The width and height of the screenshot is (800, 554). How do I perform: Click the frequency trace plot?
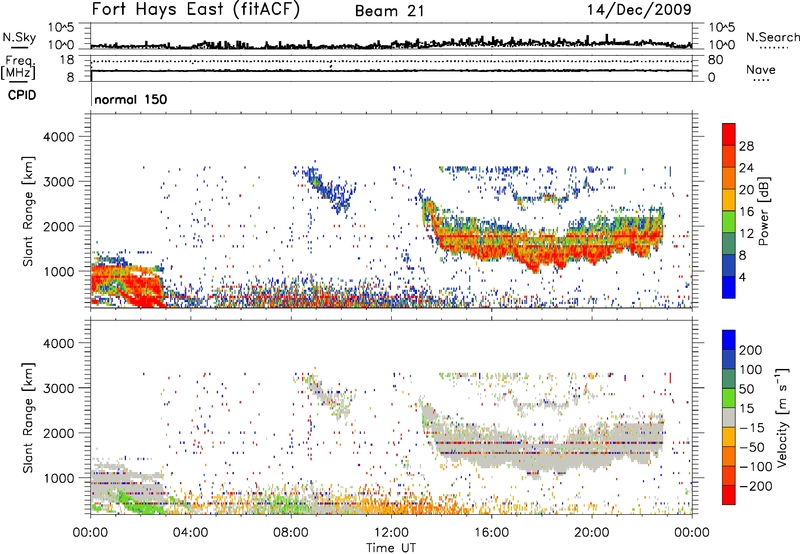(x=391, y=68)
